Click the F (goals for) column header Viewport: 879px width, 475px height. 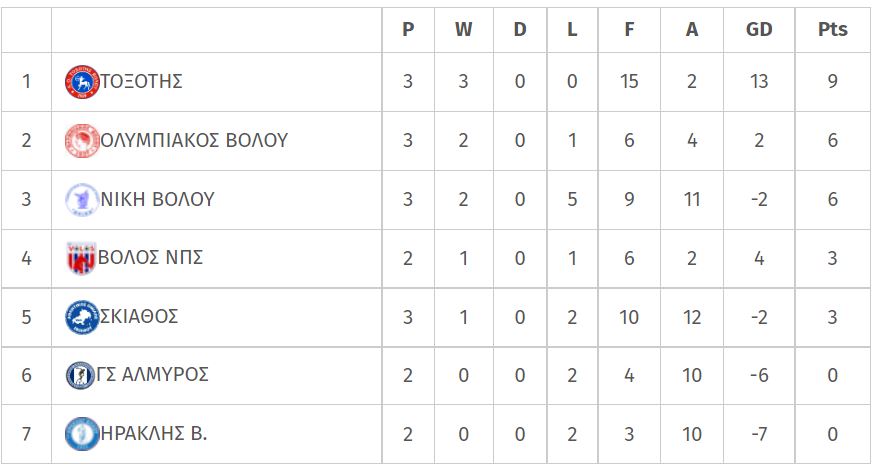[x=629, y=29]
